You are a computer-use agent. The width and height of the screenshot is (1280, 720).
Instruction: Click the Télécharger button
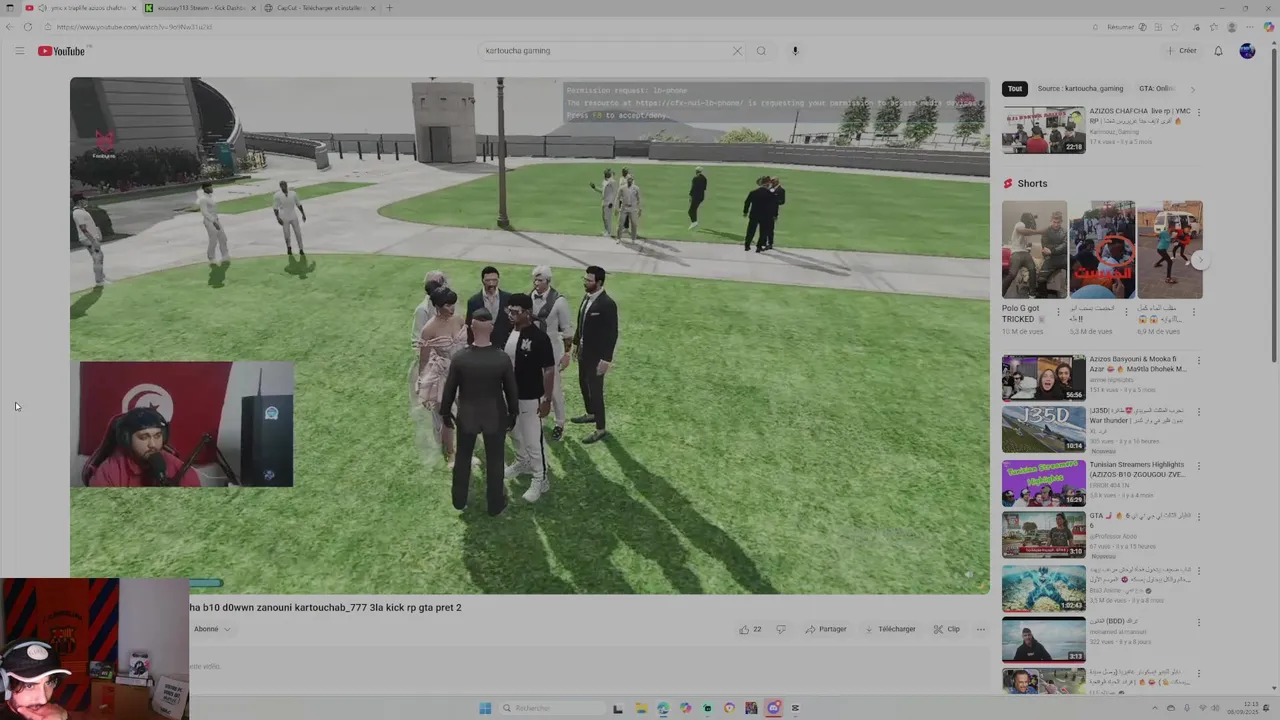[x=890, y=629]
